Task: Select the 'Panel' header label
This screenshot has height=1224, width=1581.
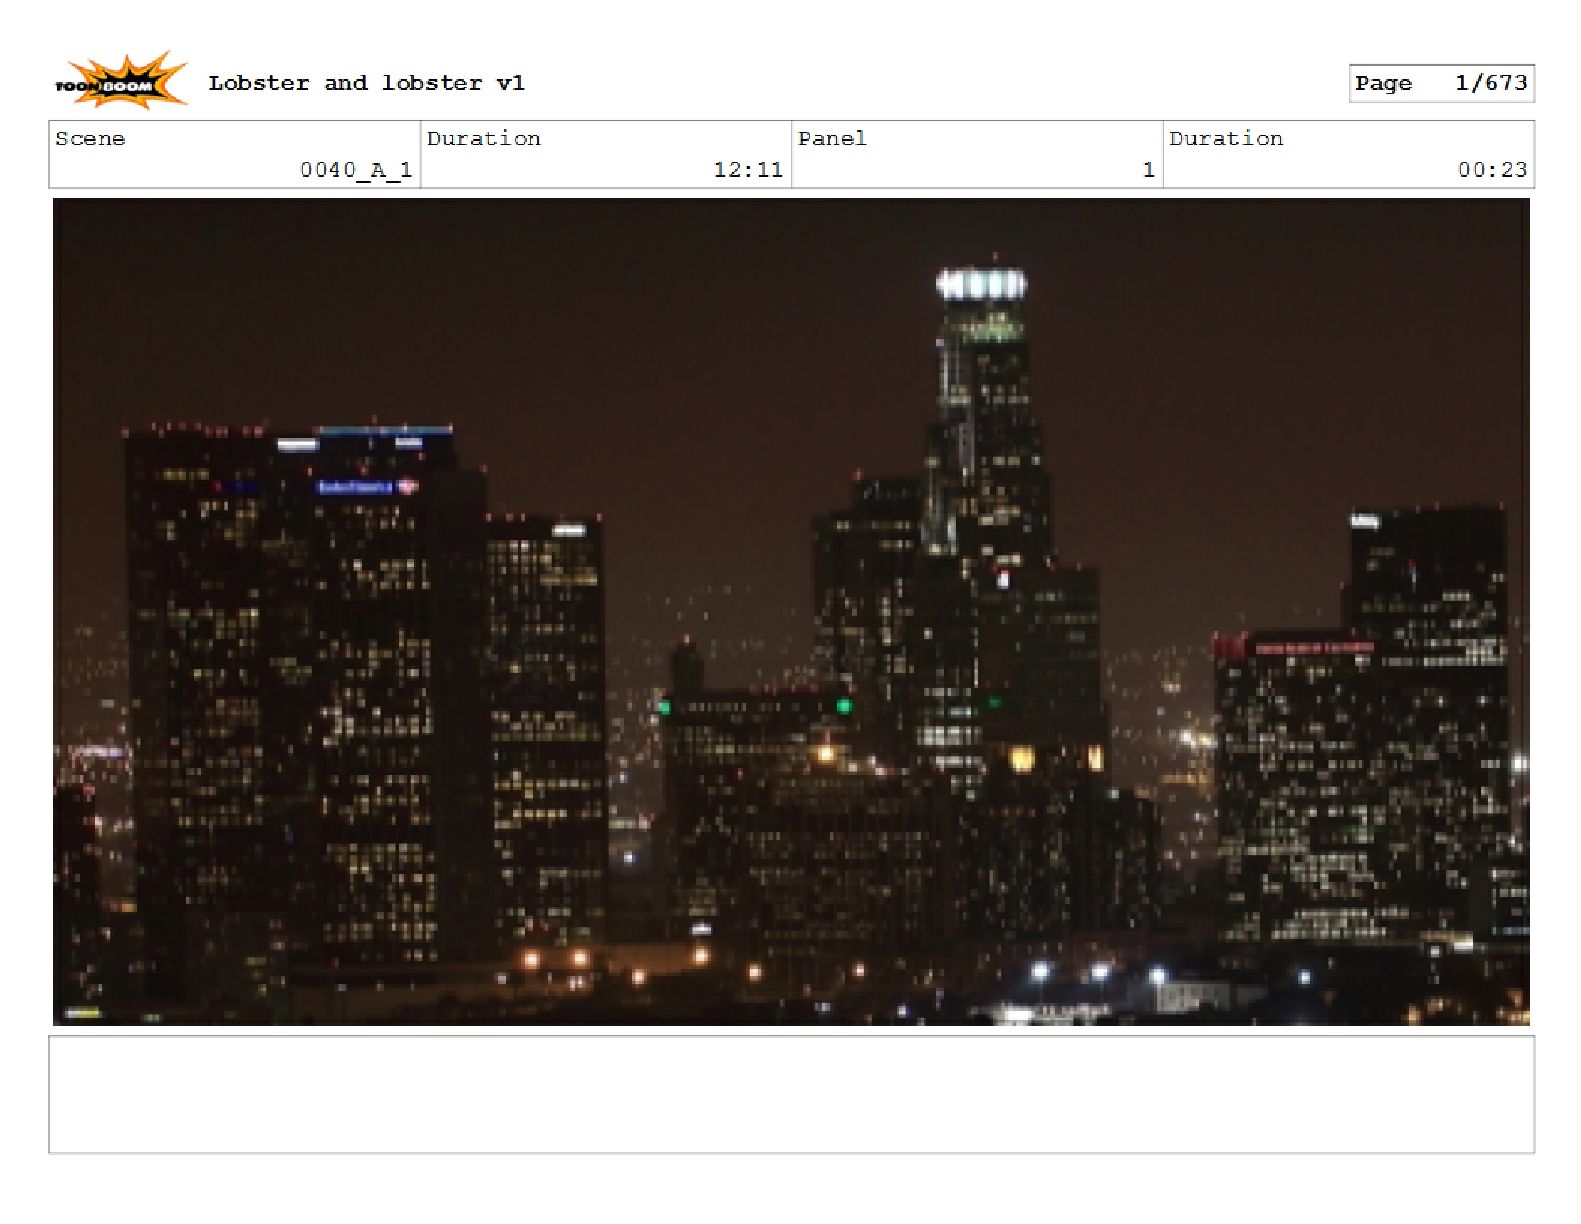Action: (832, 139)
